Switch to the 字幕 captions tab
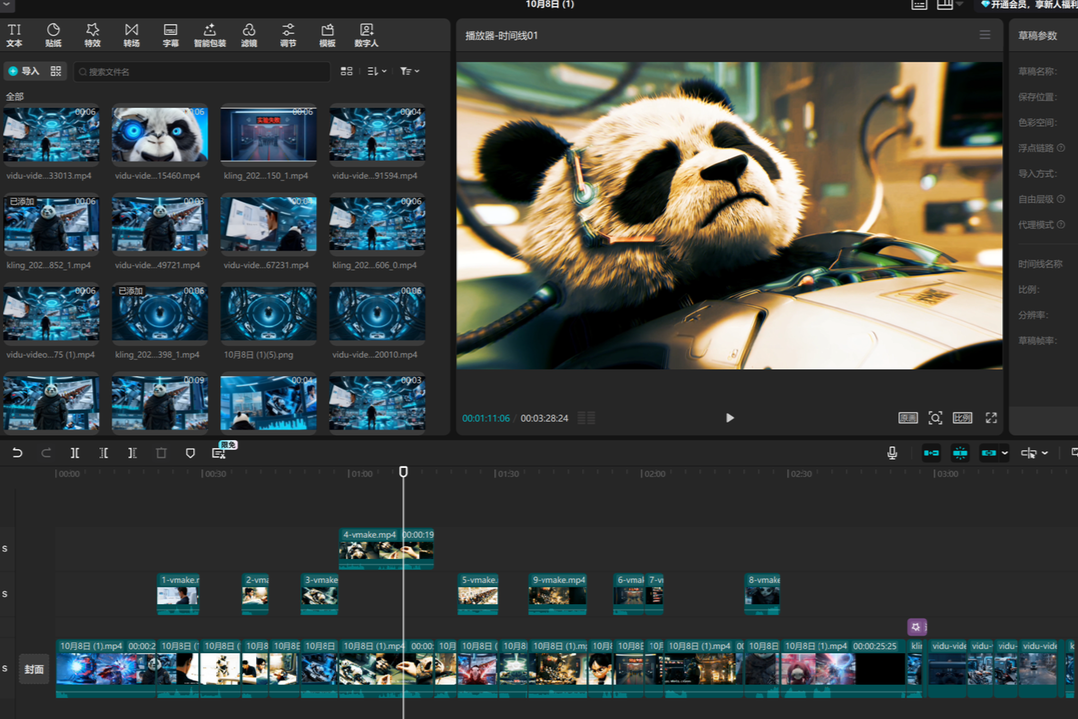 (x=170, y=35)
